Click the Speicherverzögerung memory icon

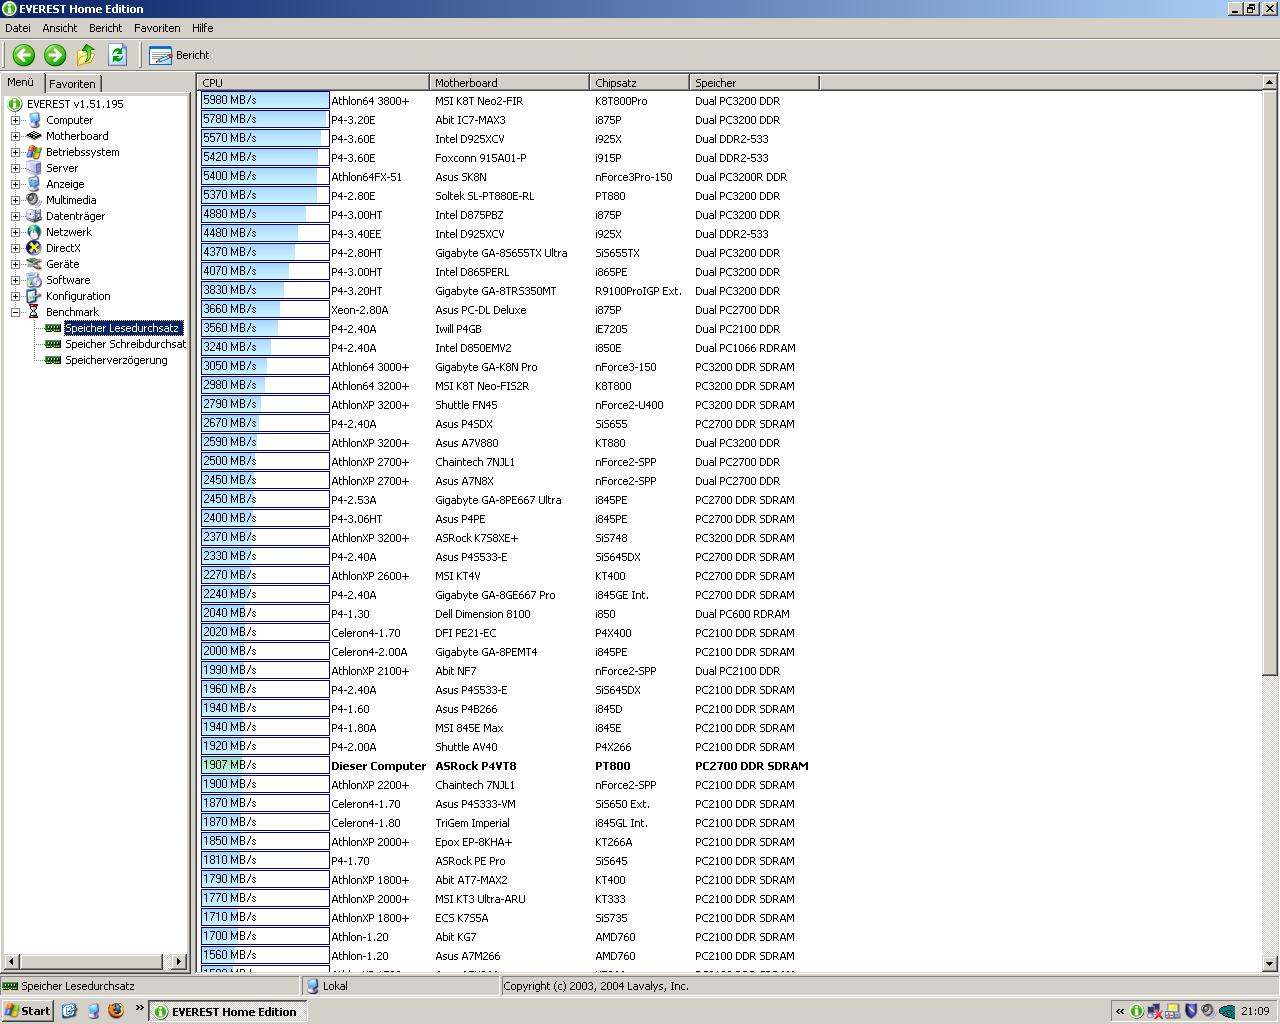pyautogui.click(x=53, y=360)
